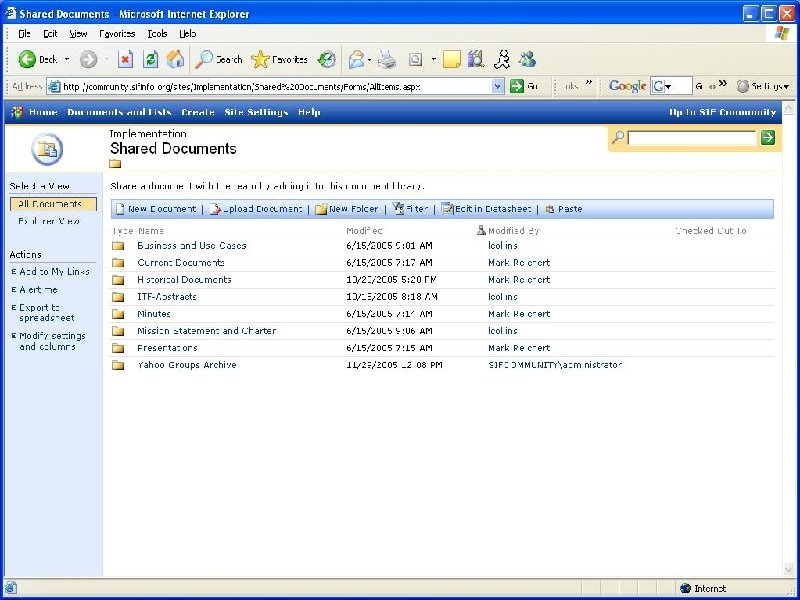The width and height of the screenshot is (800, 600).
Task: Open the Tools menu
Action: [x=157, y=34]
